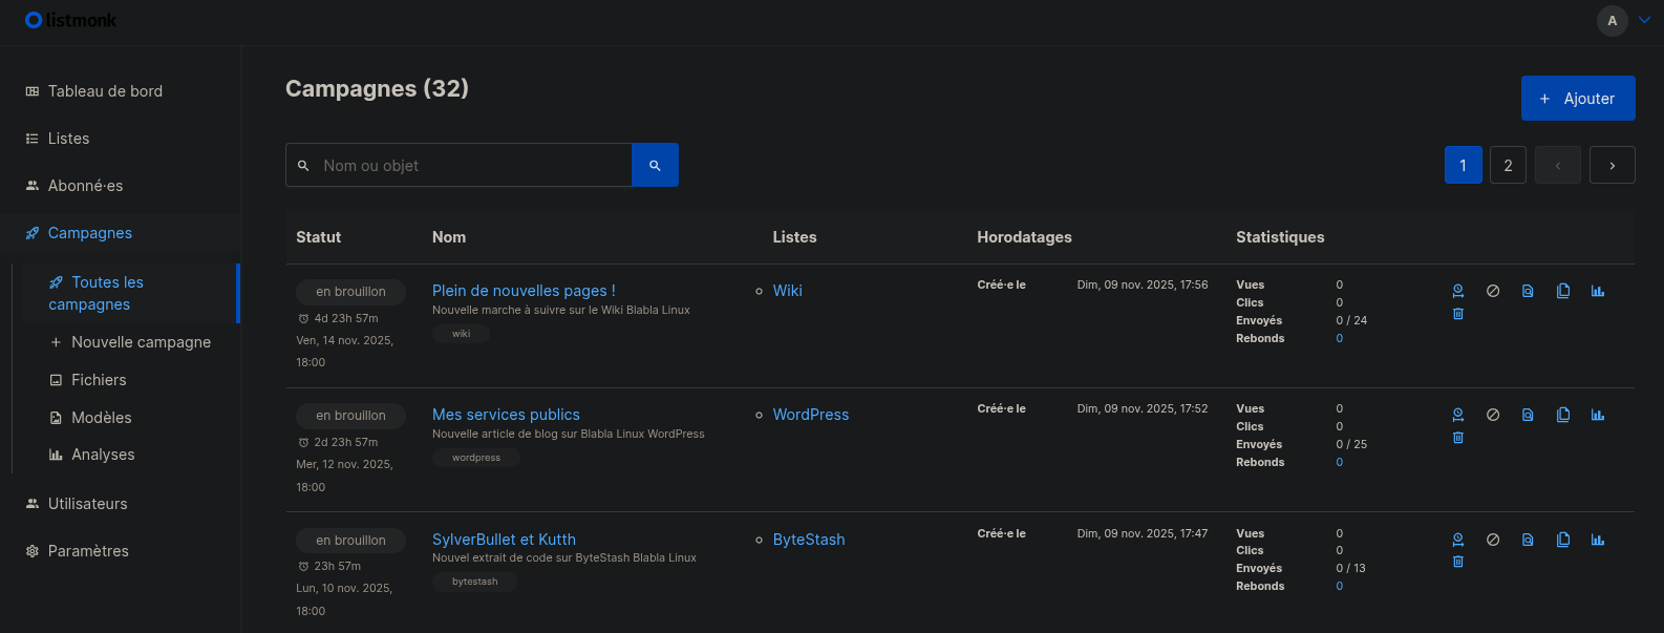
Task: Clone the "Mes services publics" campaign
Action: (x=1563, y=415)
